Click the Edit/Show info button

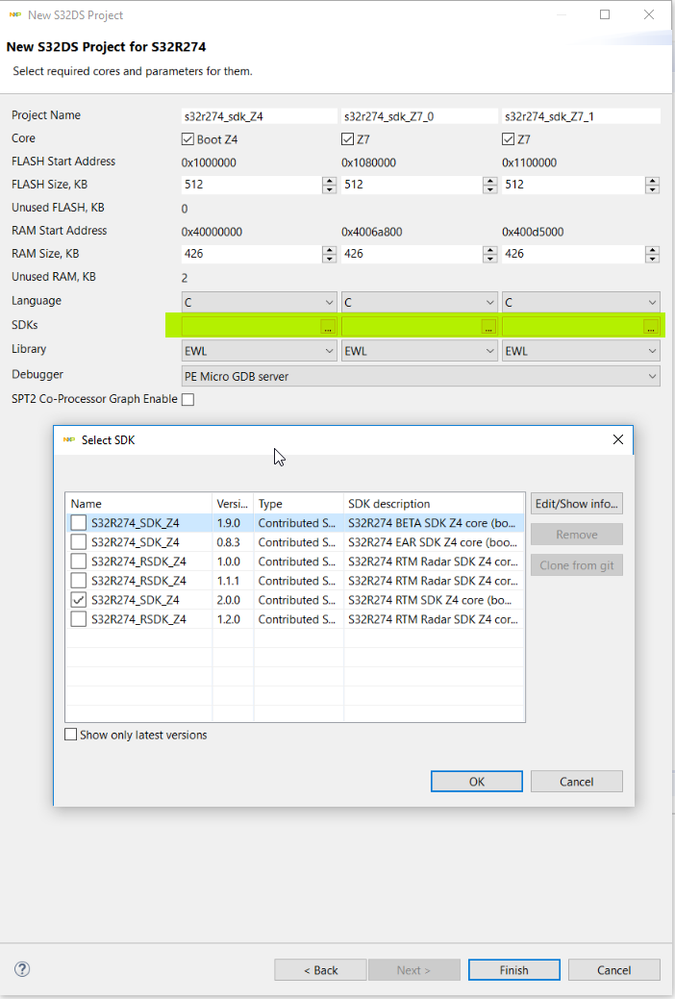tap(576, 503)
